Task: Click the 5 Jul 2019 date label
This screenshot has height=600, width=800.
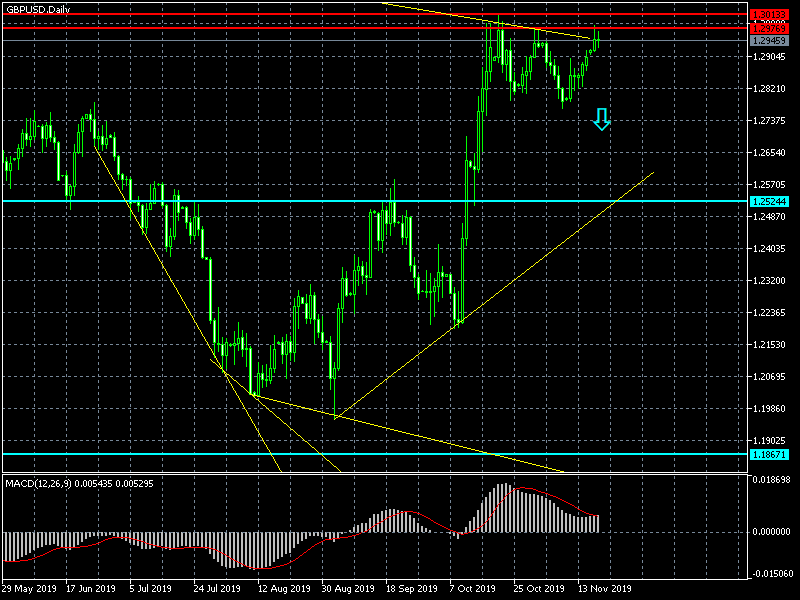Action: 151,589
